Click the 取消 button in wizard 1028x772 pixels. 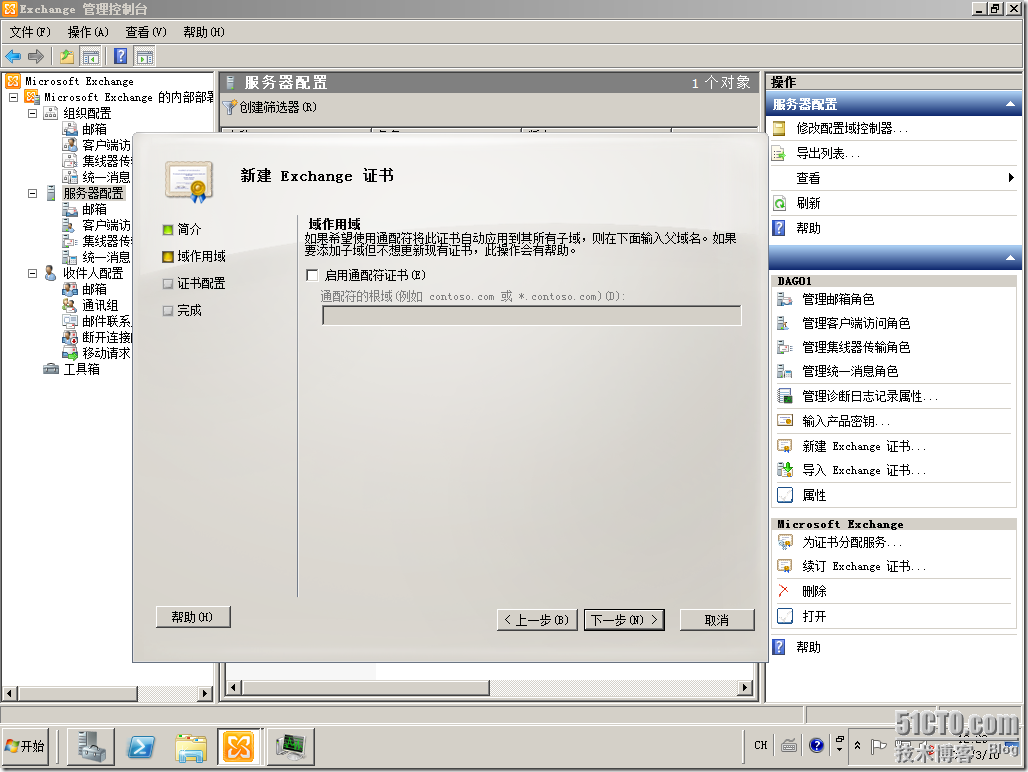(716, 620)
